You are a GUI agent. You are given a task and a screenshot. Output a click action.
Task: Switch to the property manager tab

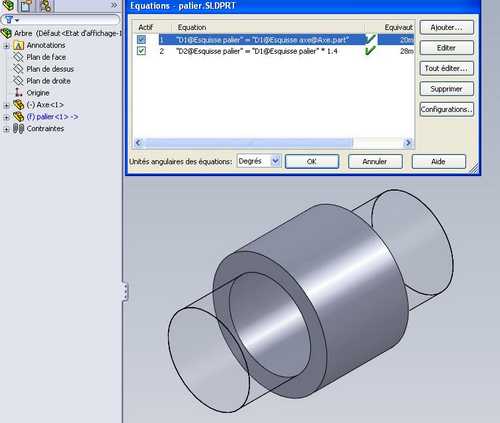[26, 6]
